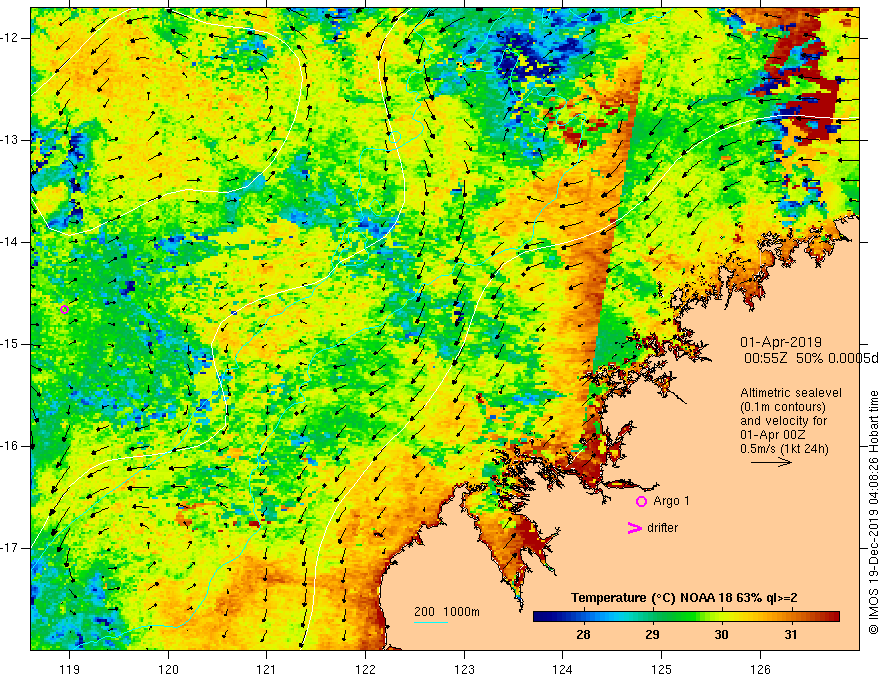Click the magenta drifter legend arrow symbol
Viewport: 880px width, 680px height.
(634, 528)
